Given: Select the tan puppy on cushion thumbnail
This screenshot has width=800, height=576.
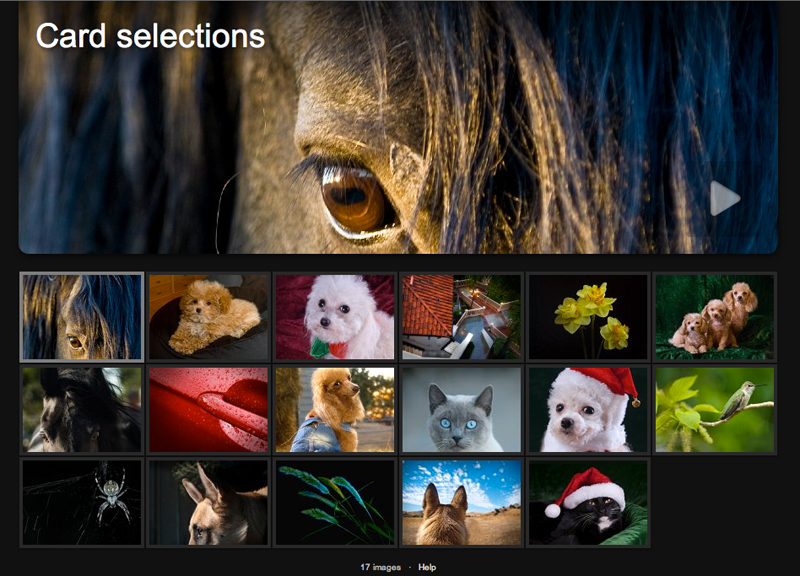Looking at the screenshot, I should coord(208,317).
